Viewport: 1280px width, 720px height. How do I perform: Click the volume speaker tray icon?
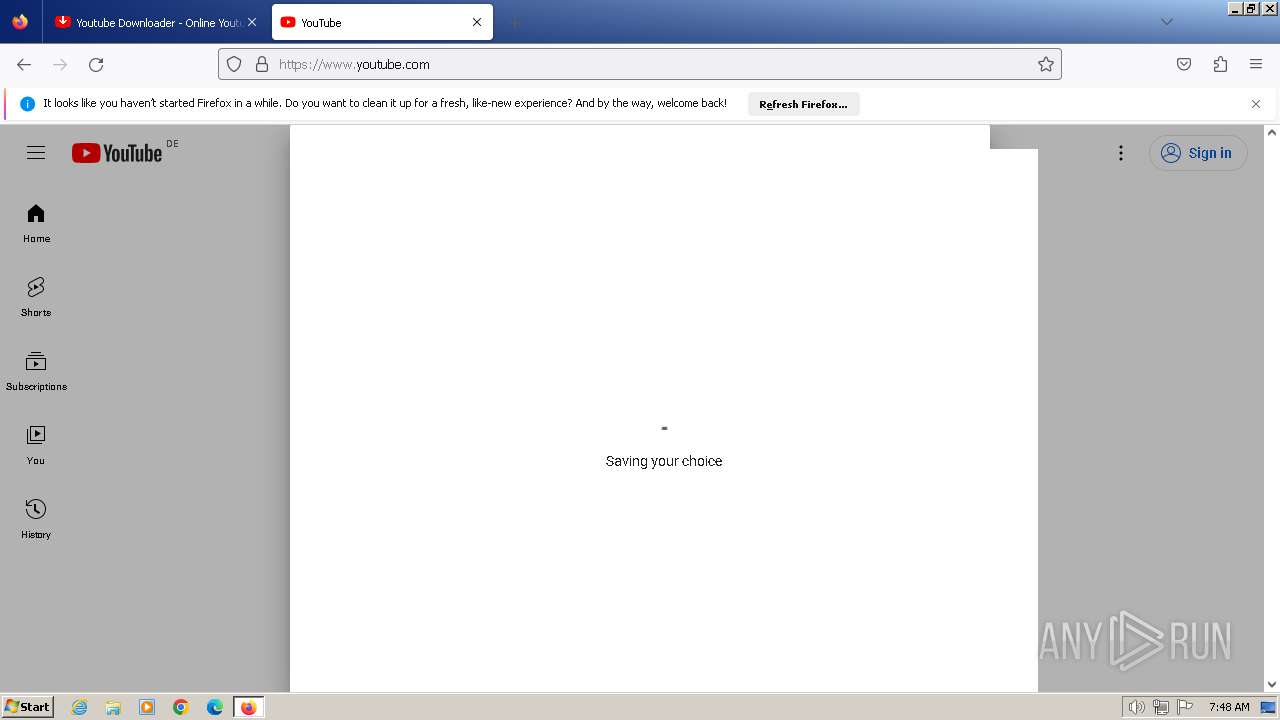pos(1137,707)
